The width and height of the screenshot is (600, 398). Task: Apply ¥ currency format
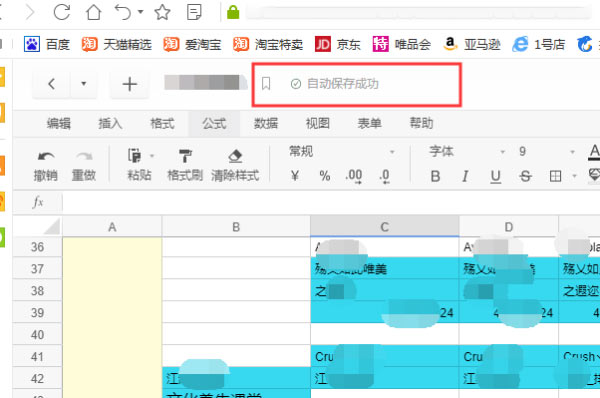[295, 176]
